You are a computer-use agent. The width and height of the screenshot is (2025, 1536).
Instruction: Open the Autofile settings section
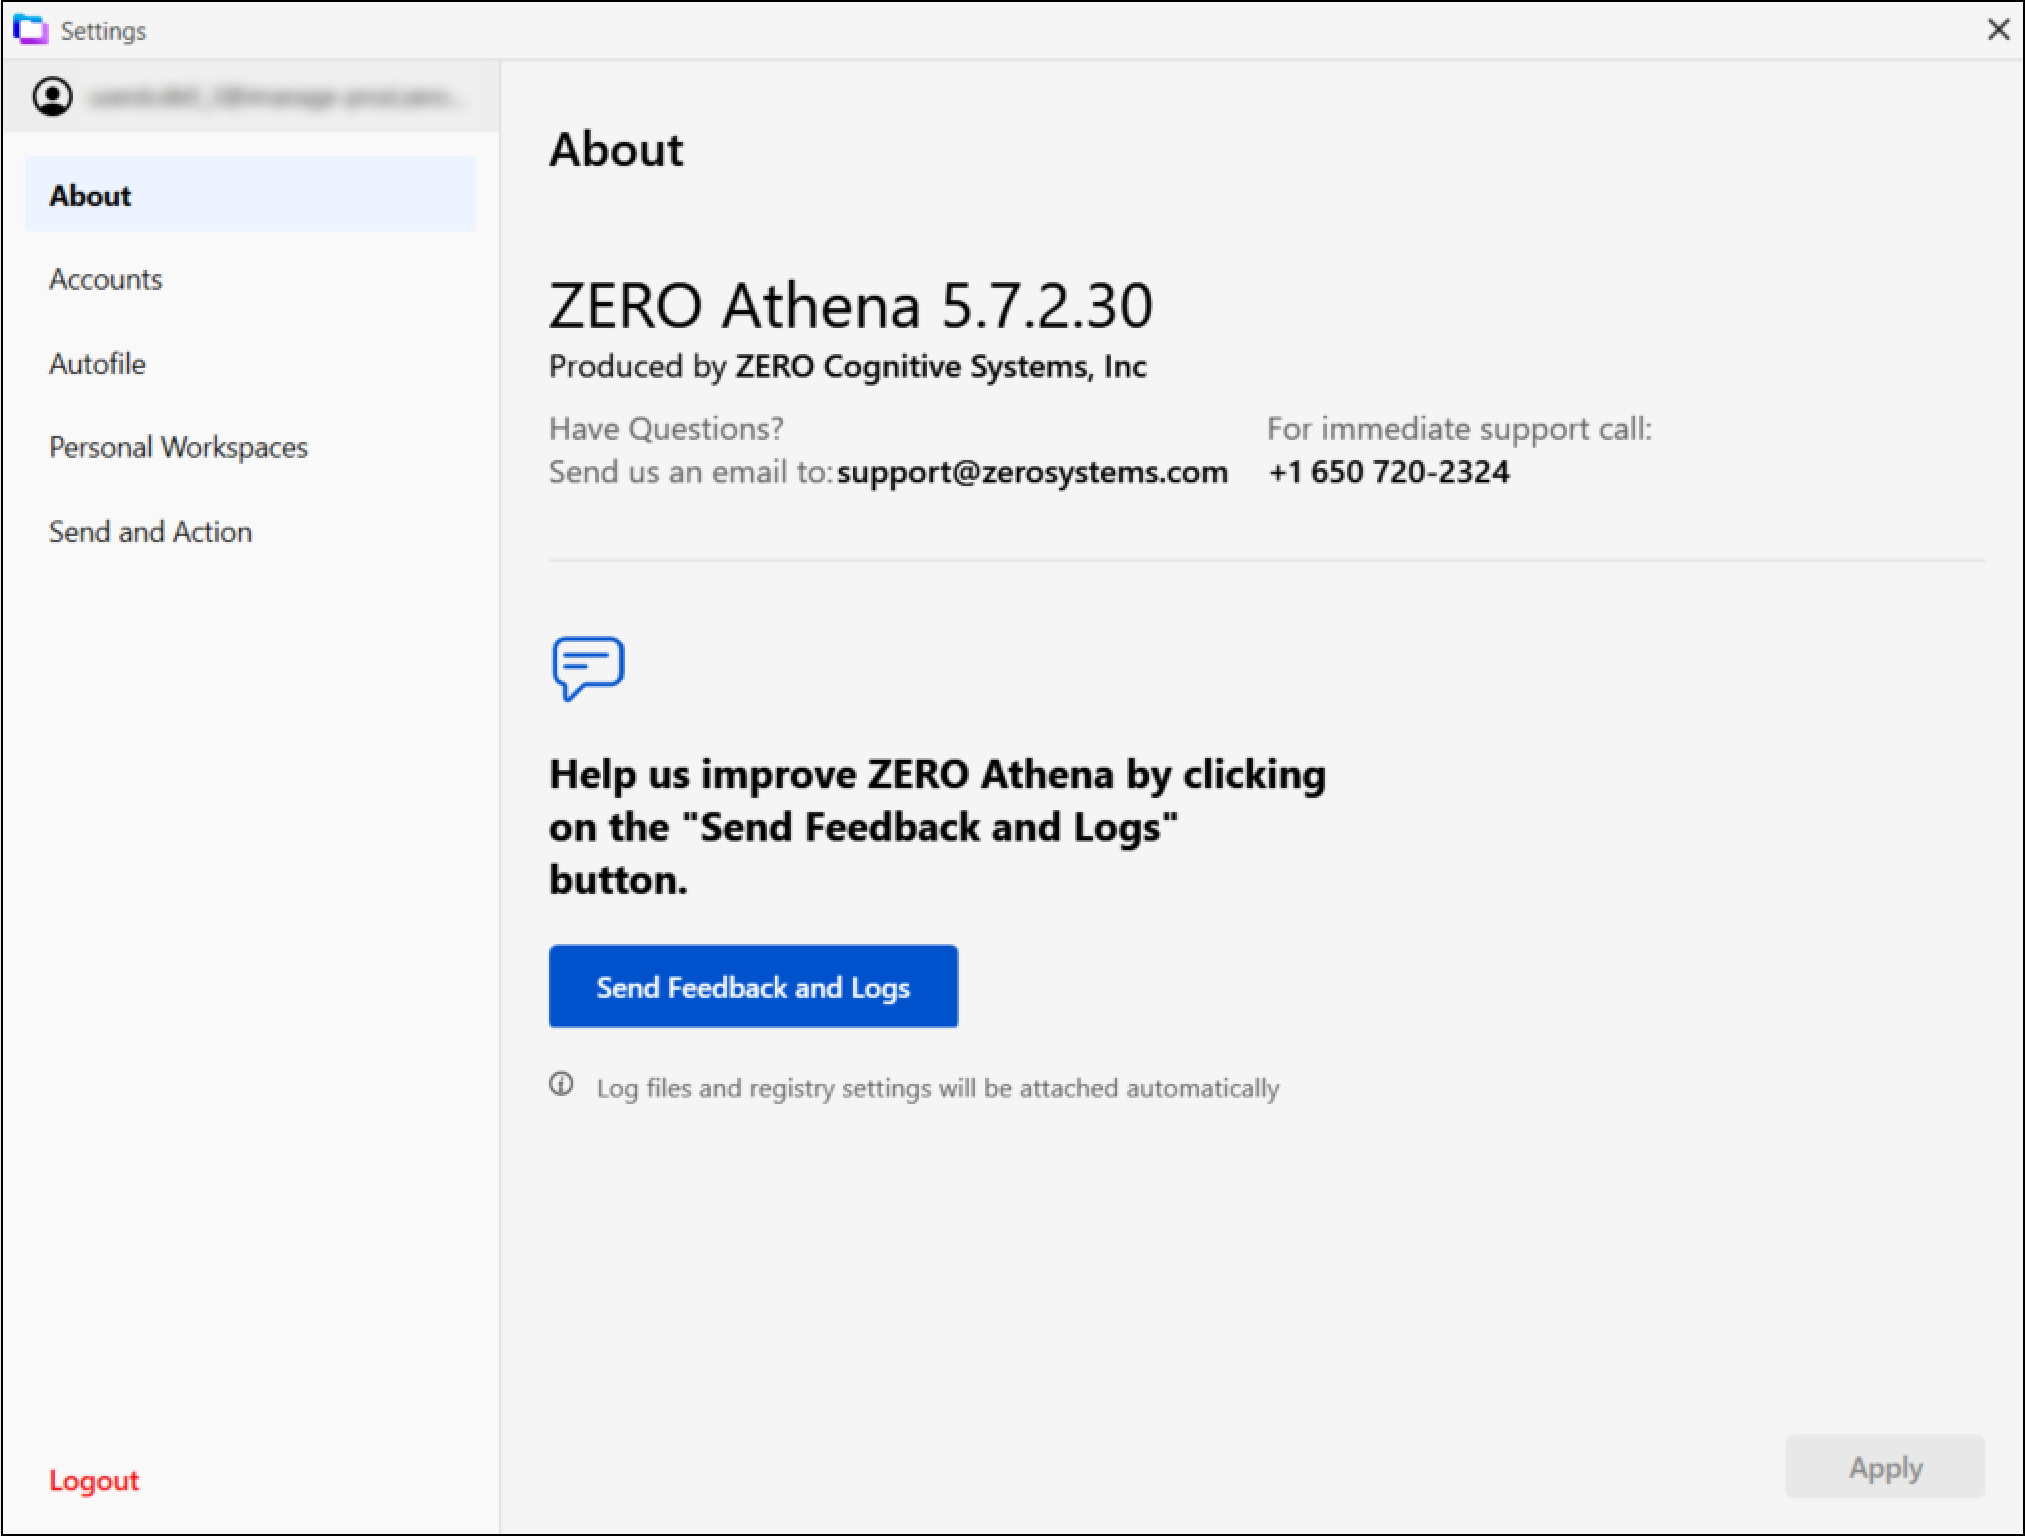pyautogui.click(x=98, y=363)
